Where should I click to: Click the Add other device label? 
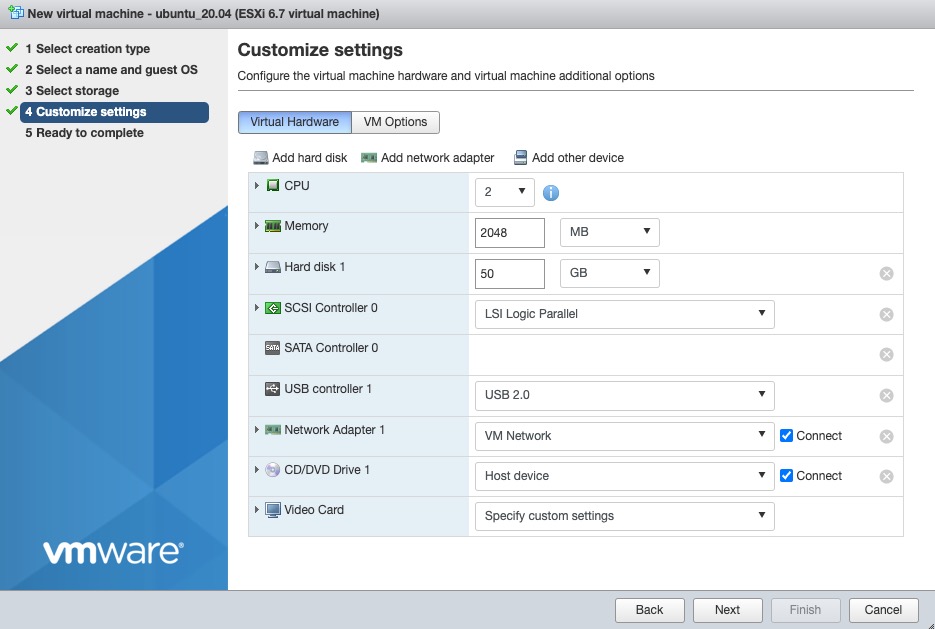point(578,158)
